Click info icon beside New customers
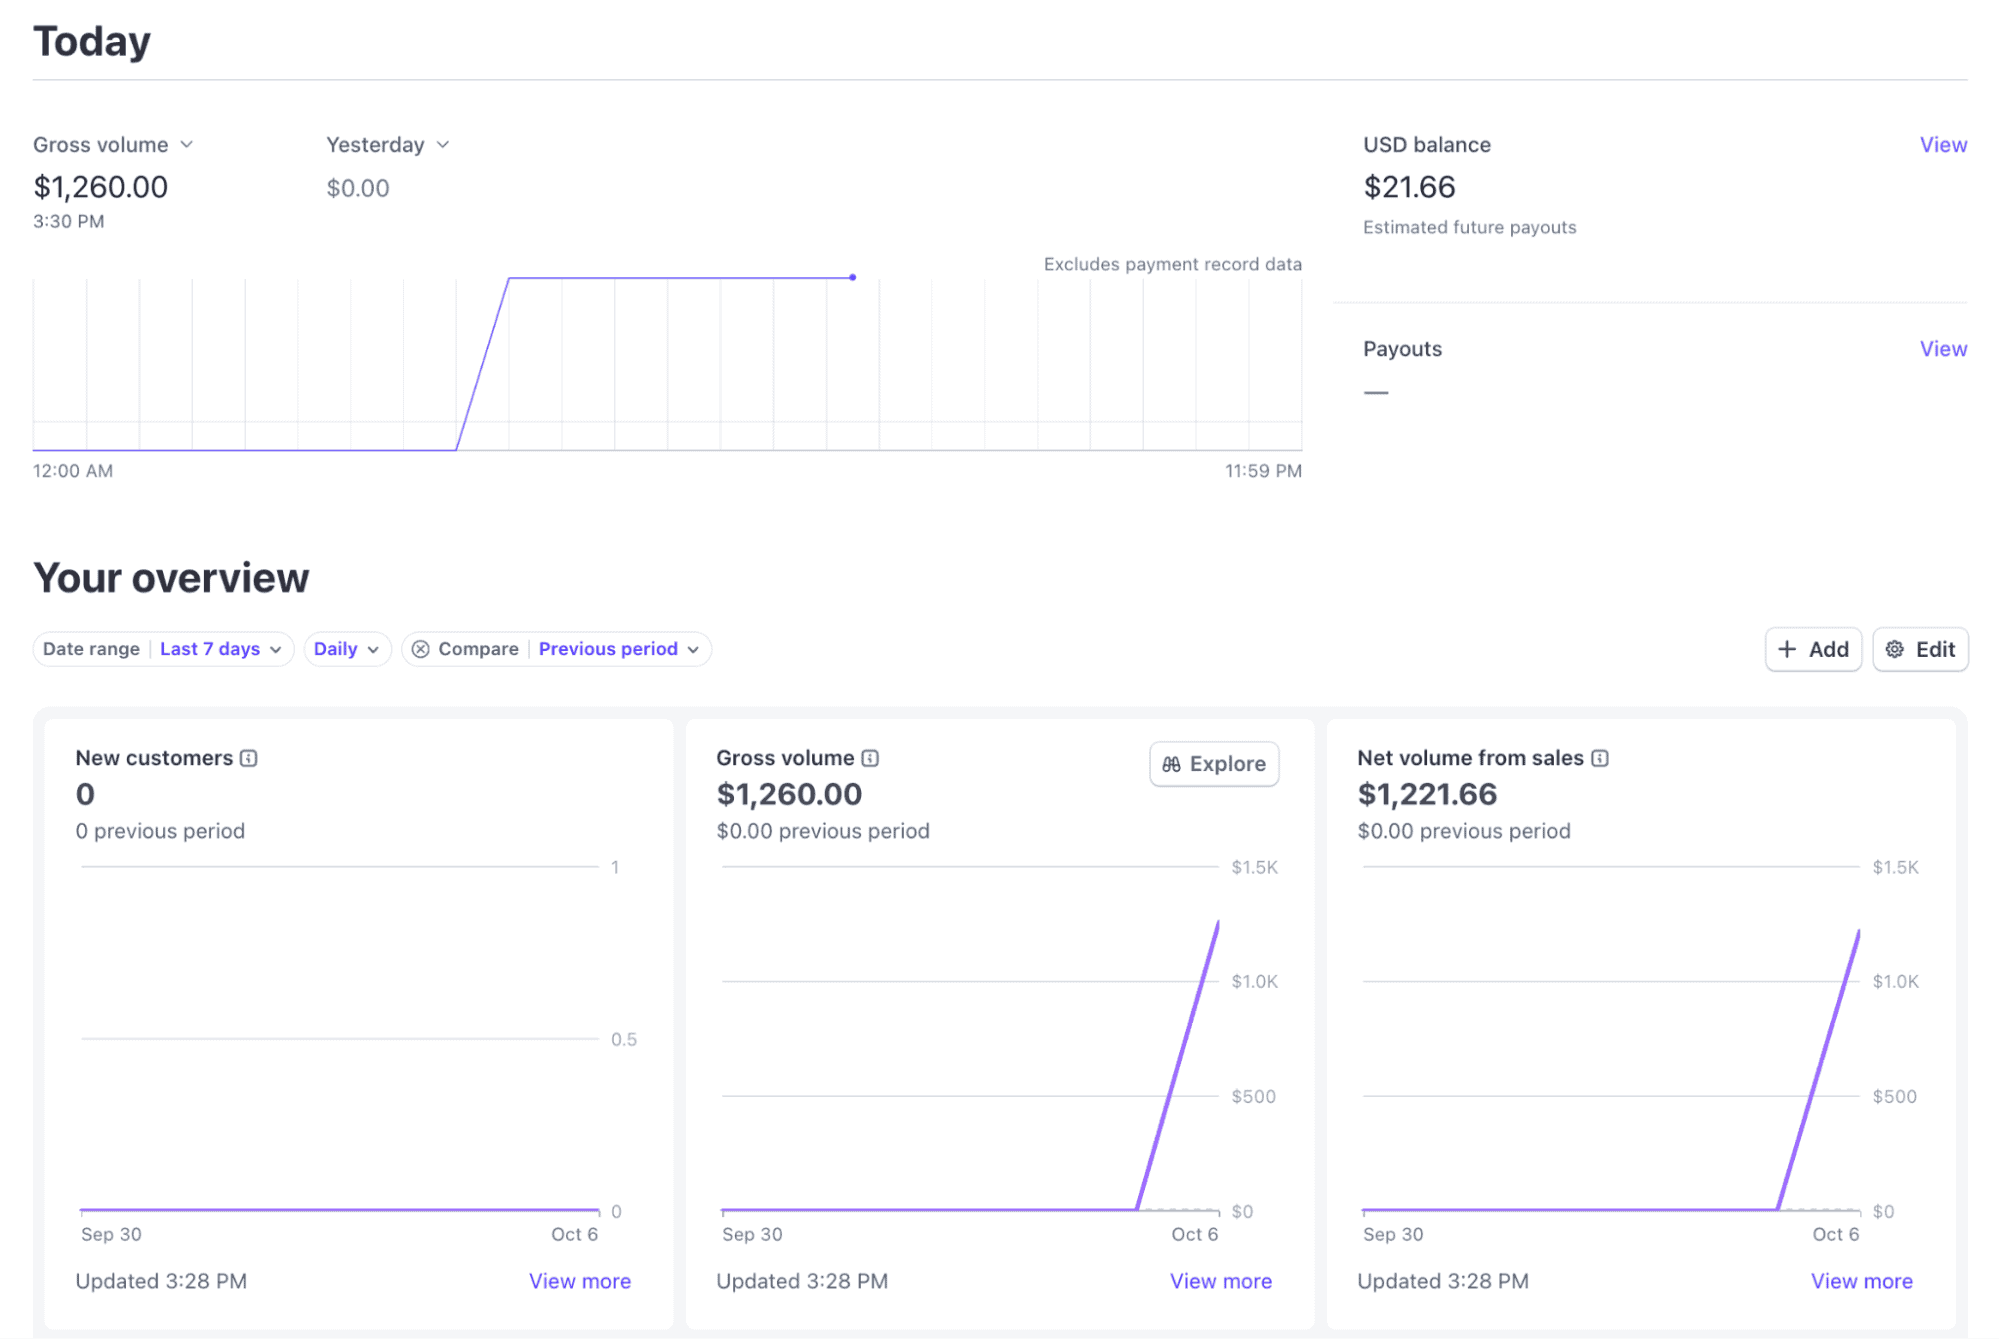The image size is (1999, 1340). [x=249, y=758]
